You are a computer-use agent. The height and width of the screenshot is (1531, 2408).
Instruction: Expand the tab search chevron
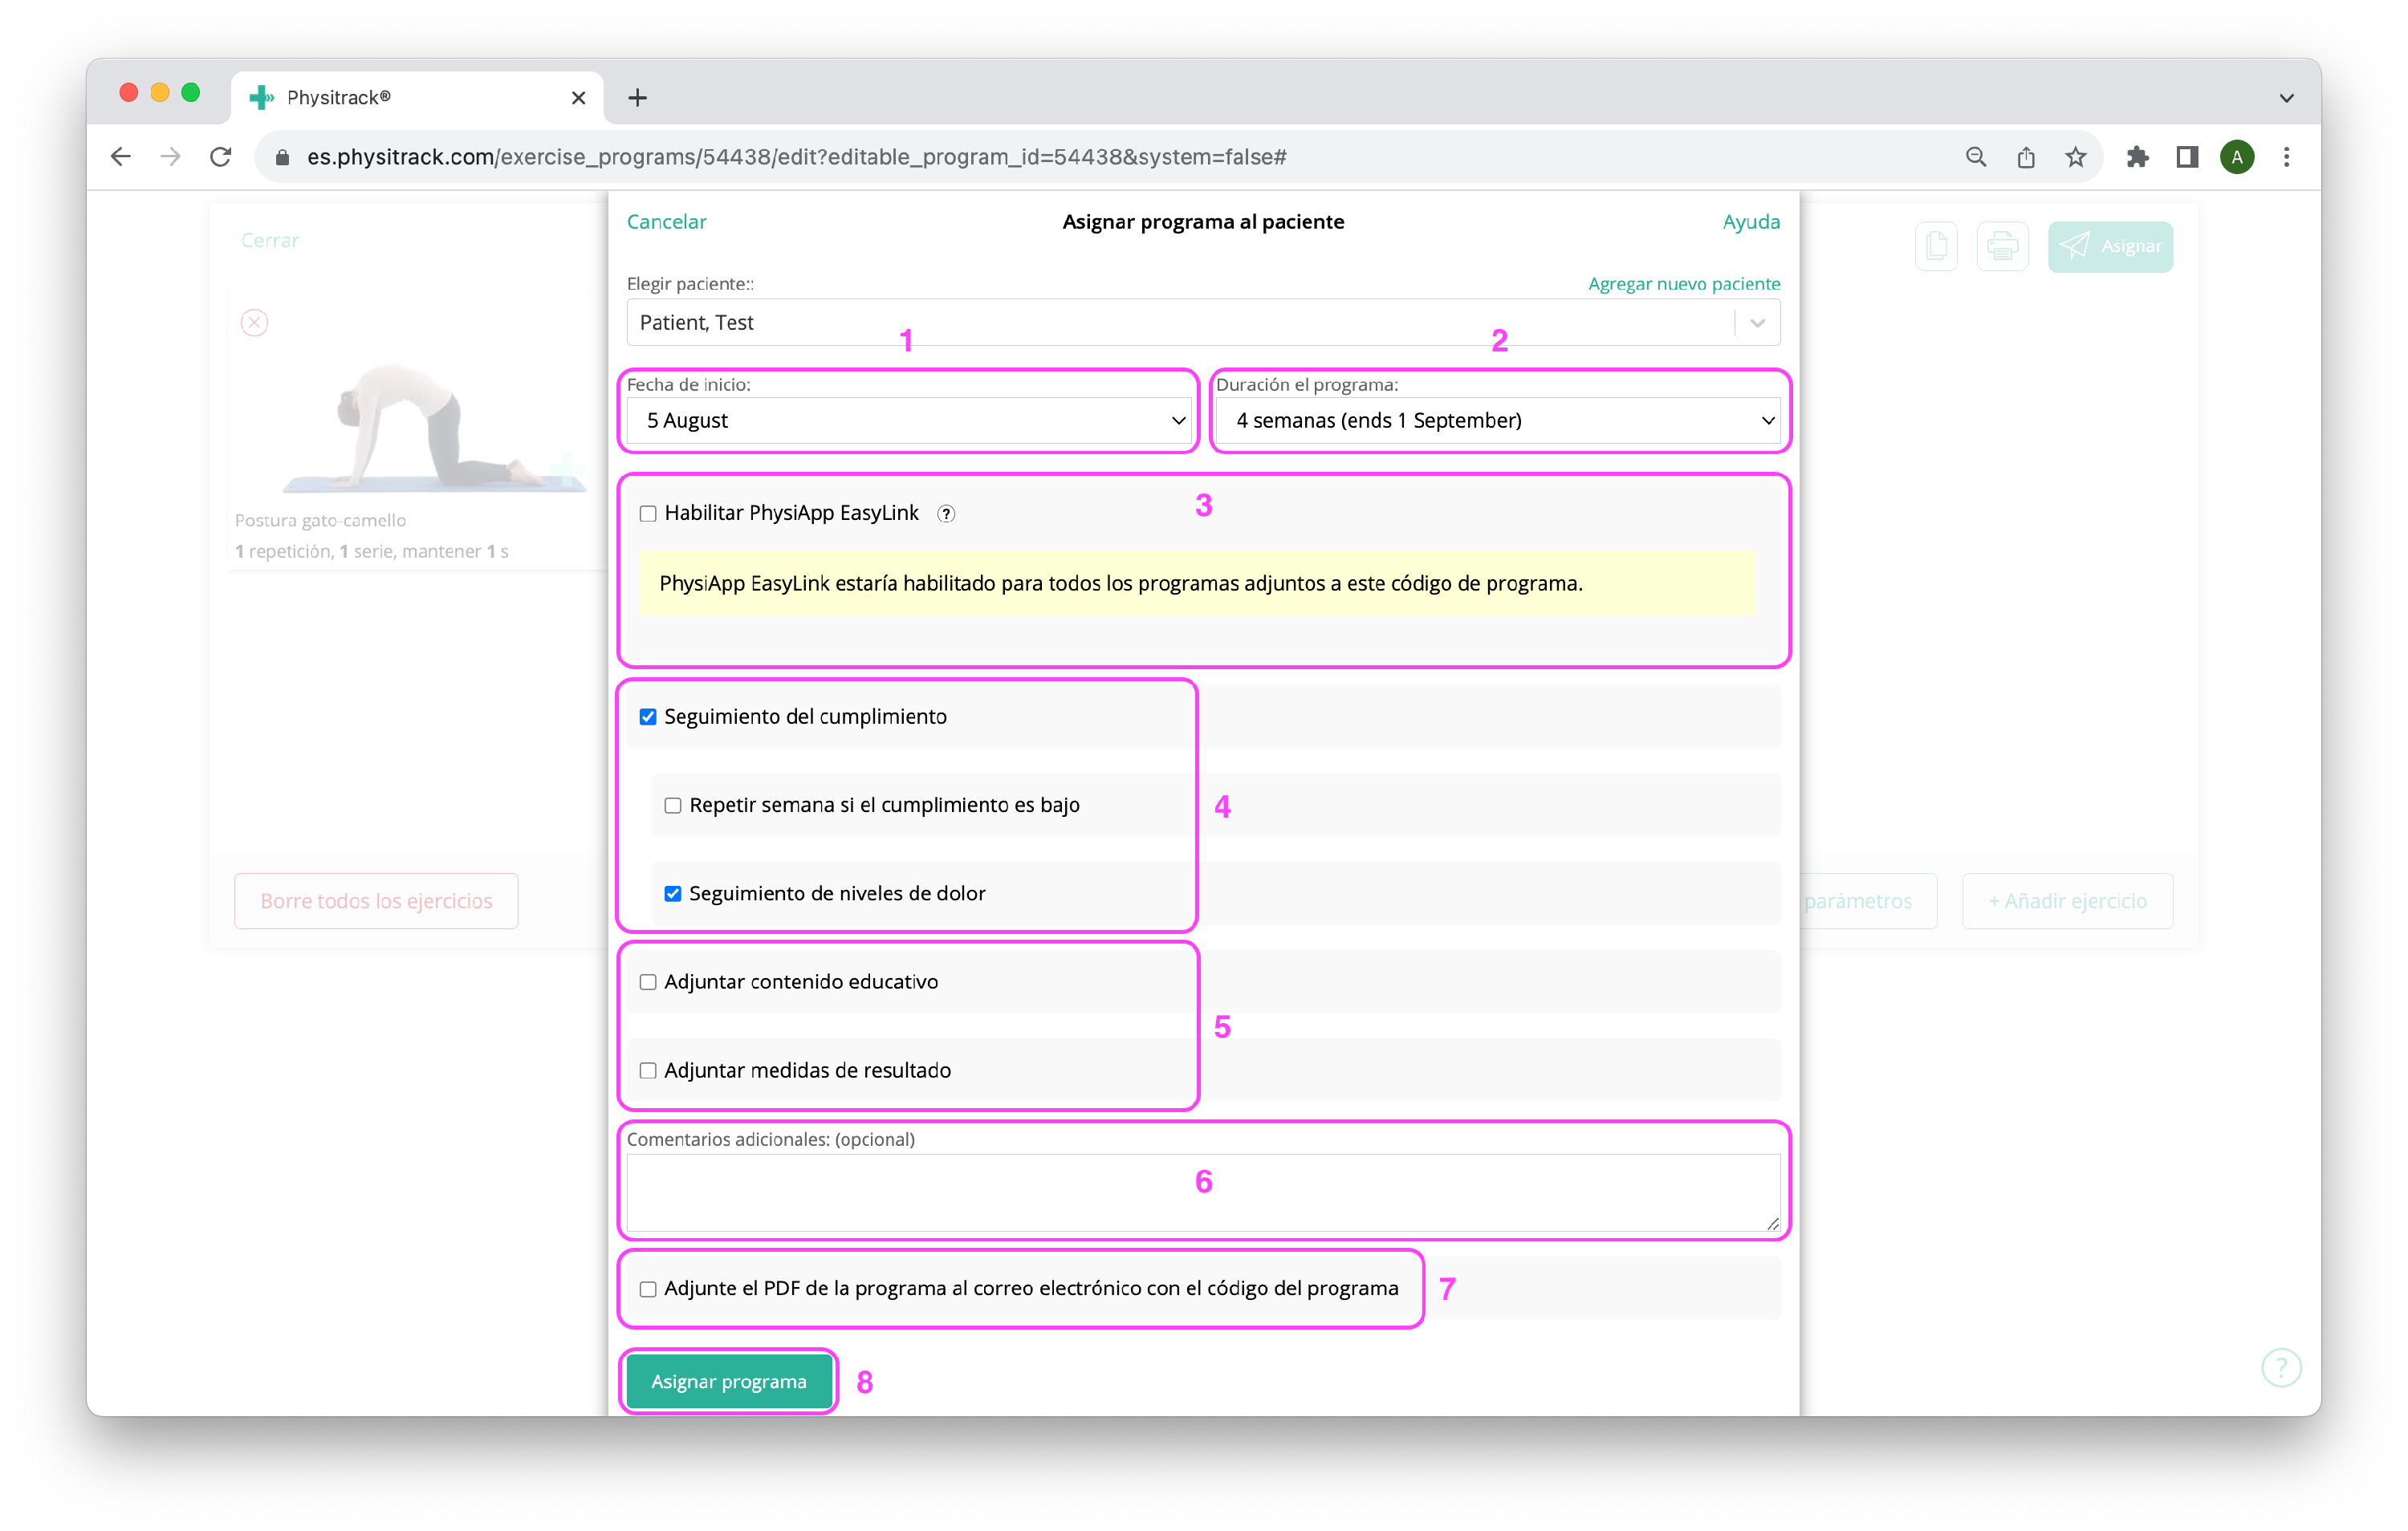[2286, 98]
